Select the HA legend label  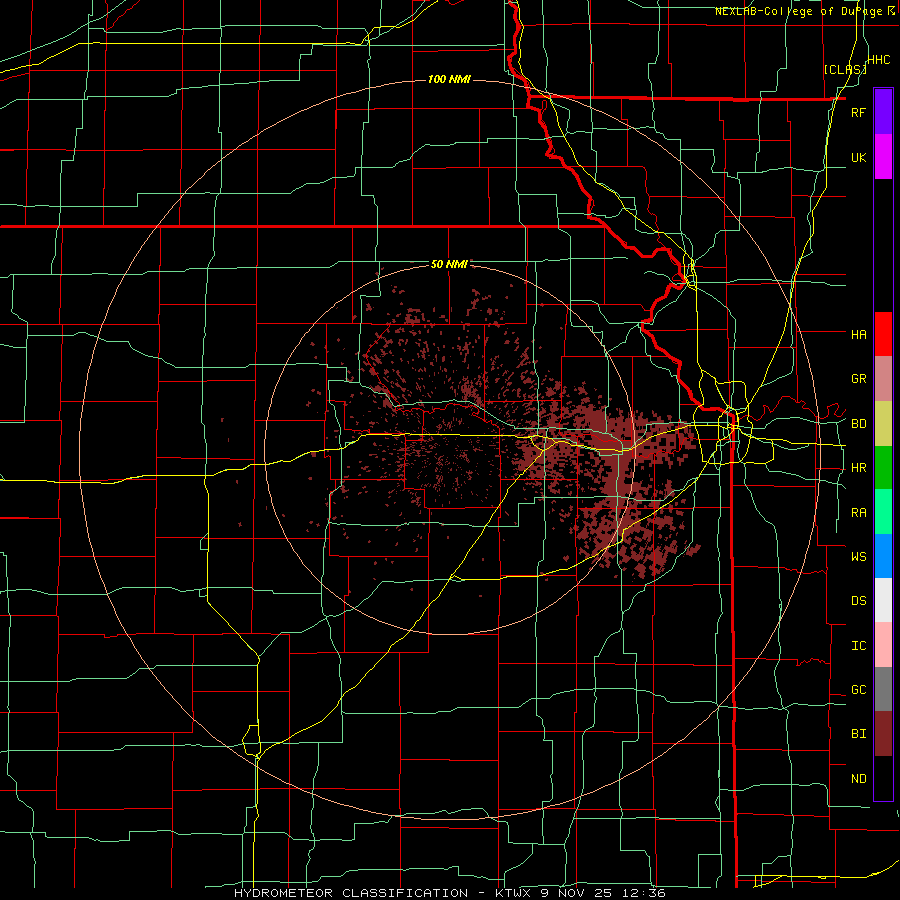[x=858, y=334]
